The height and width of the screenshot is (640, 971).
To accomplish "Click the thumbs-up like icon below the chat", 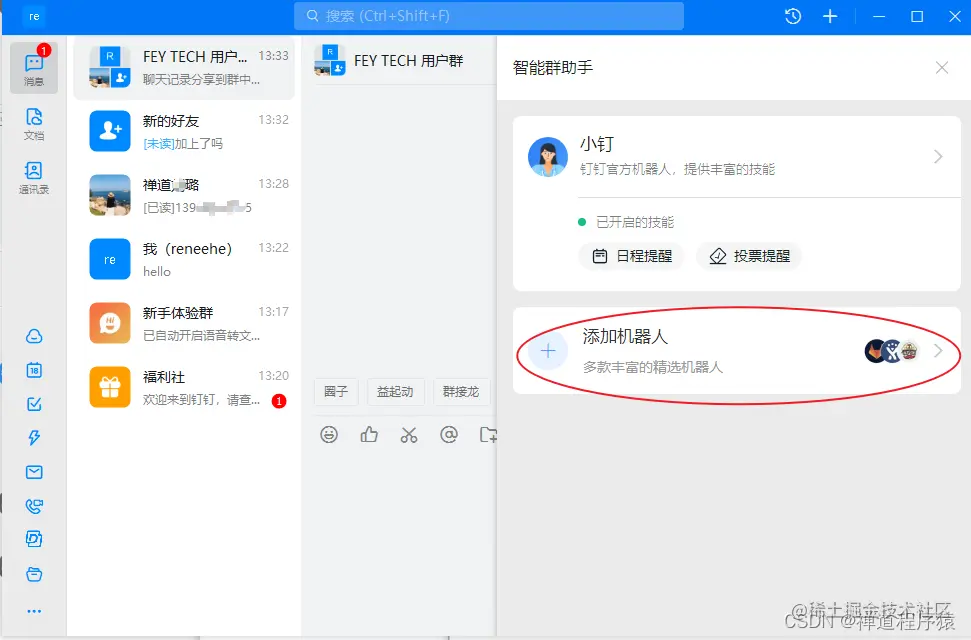I will tap(369, 435).
